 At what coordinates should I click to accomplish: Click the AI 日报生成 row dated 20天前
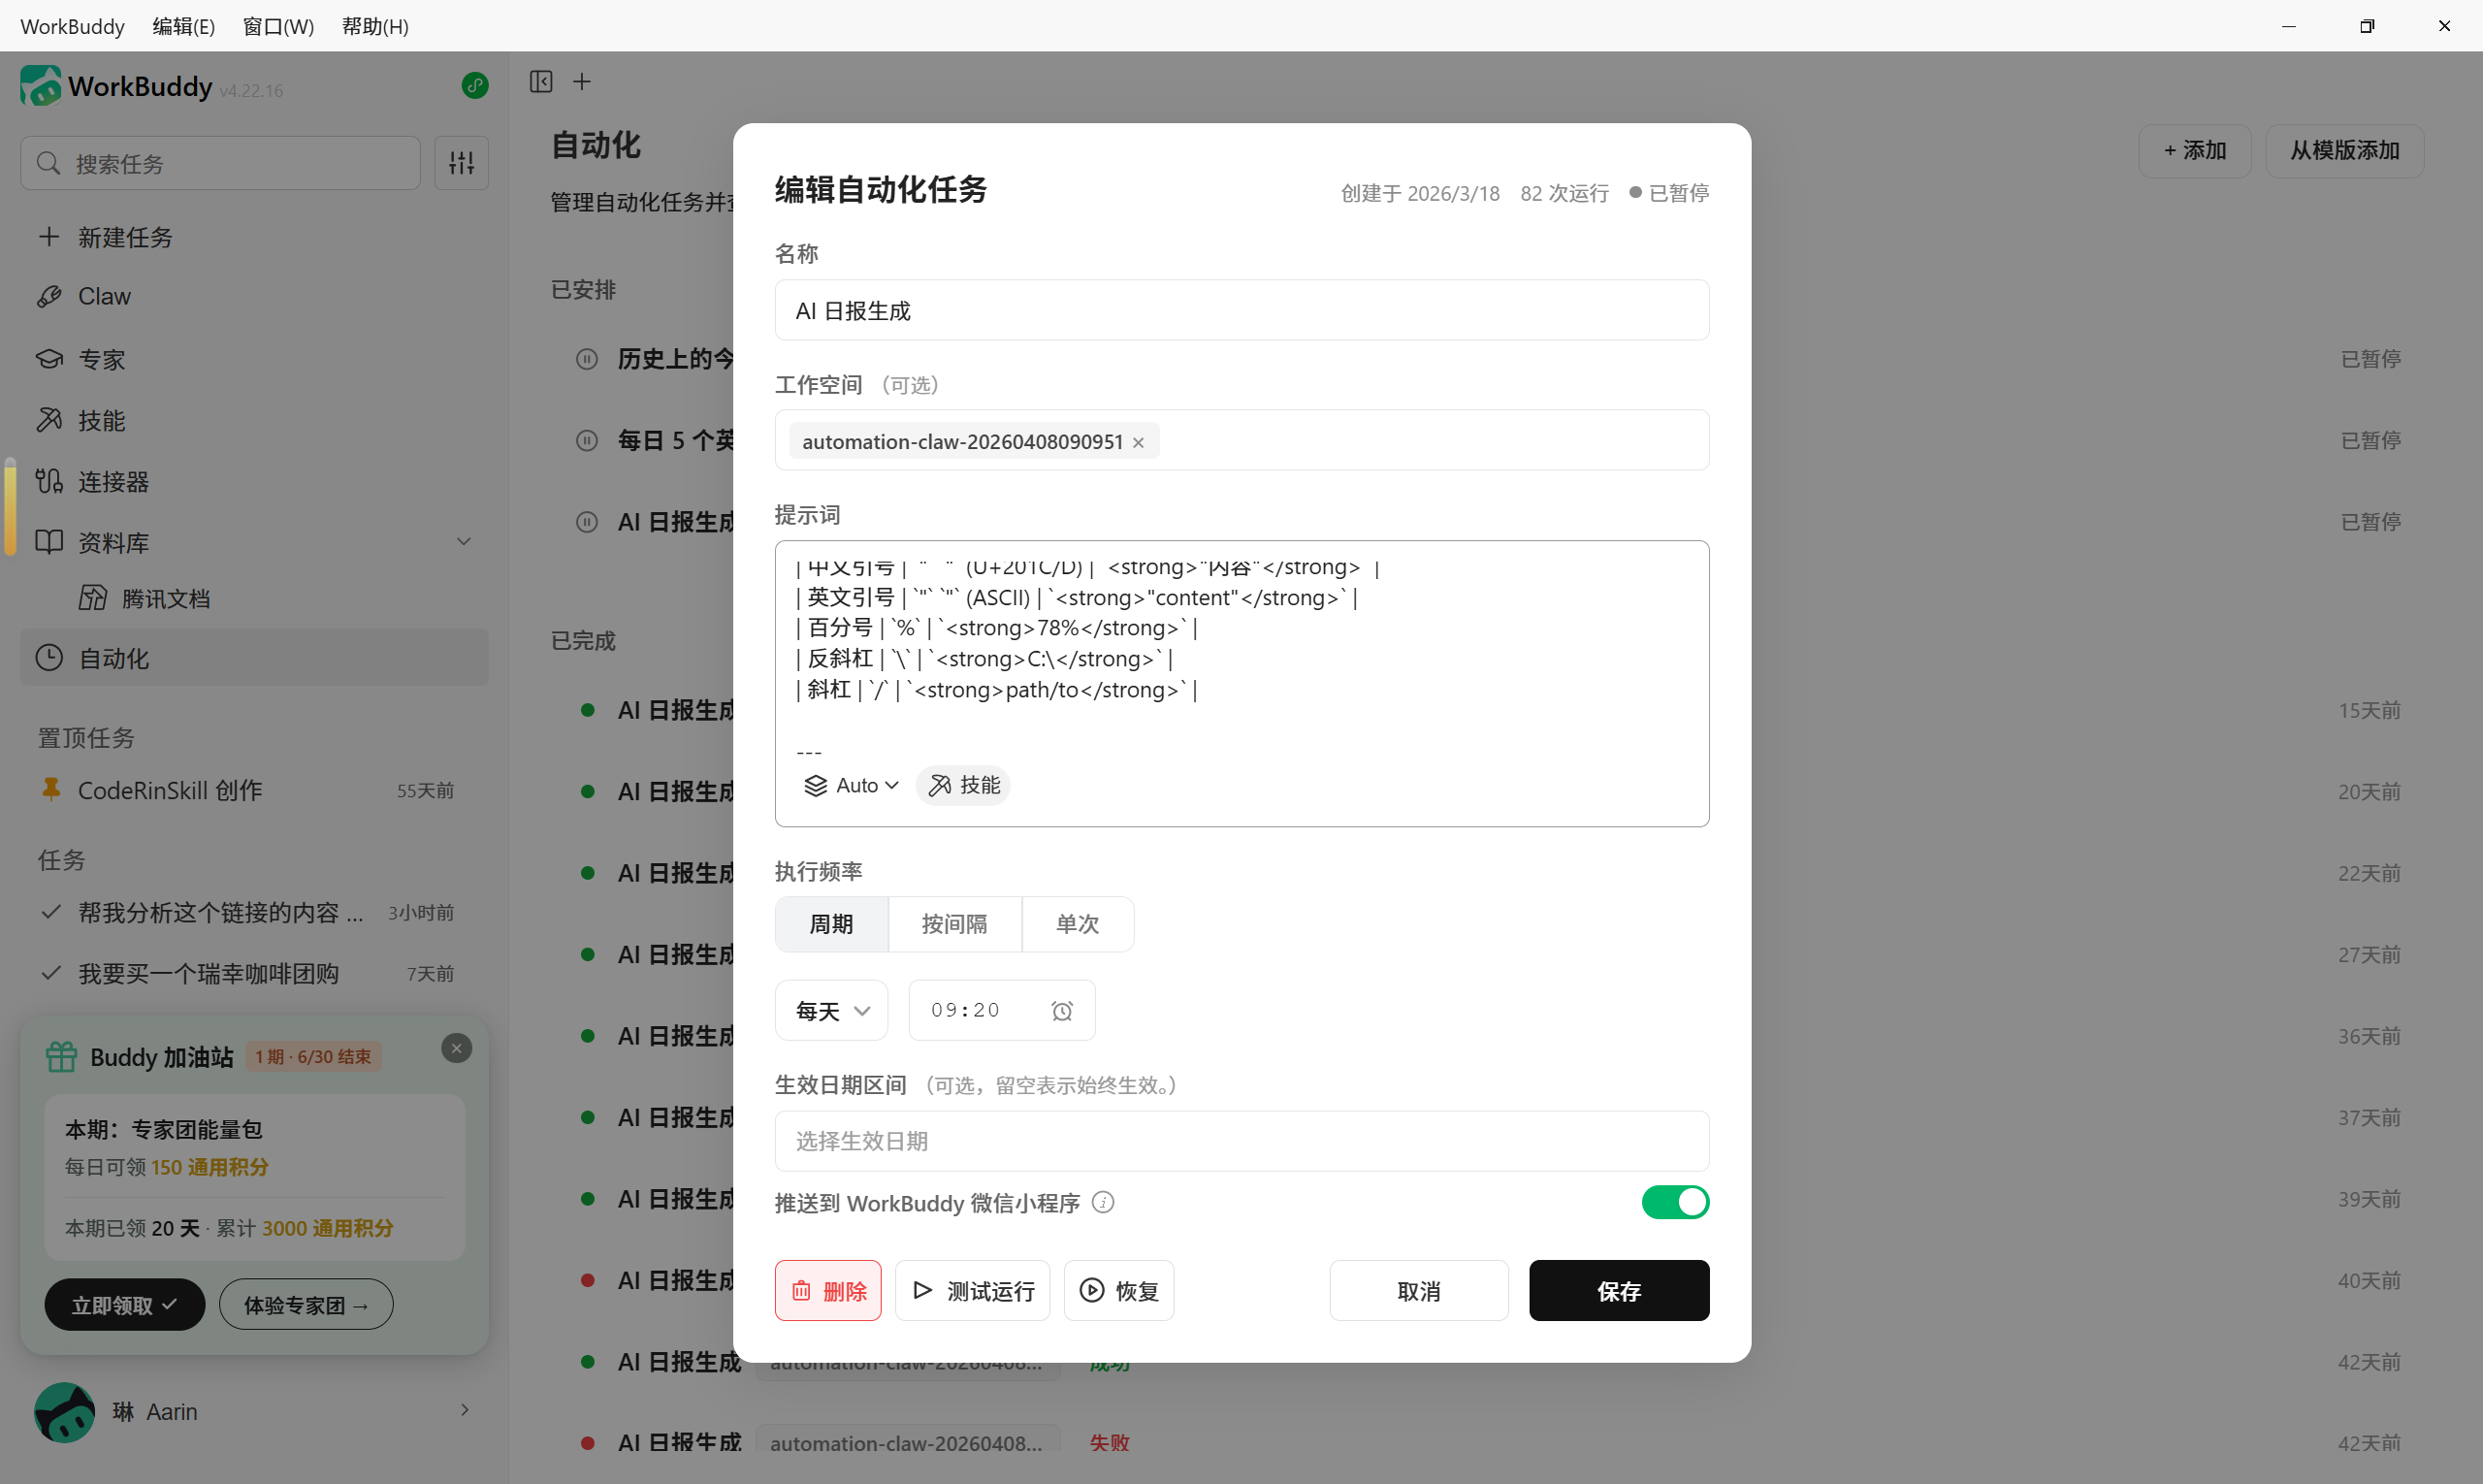click(x=679, y=792)
